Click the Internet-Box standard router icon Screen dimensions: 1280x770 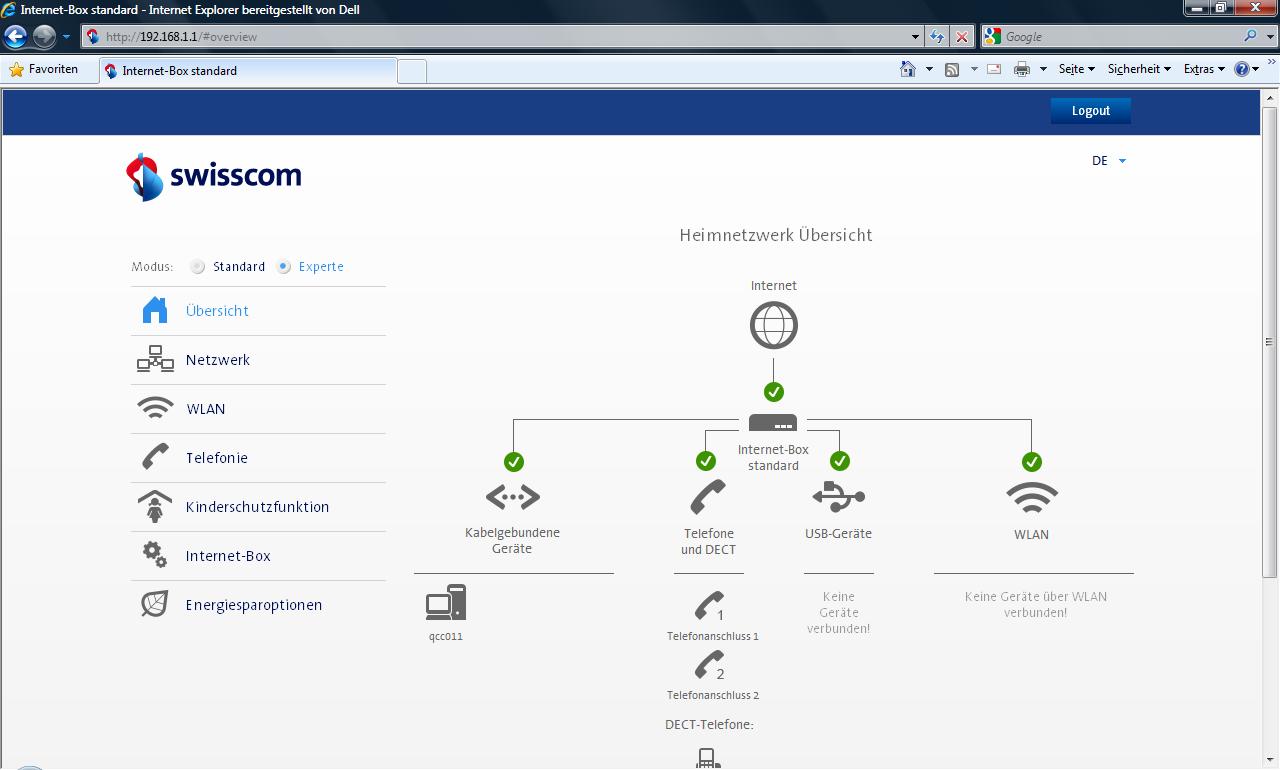click(x=773, y=423)
